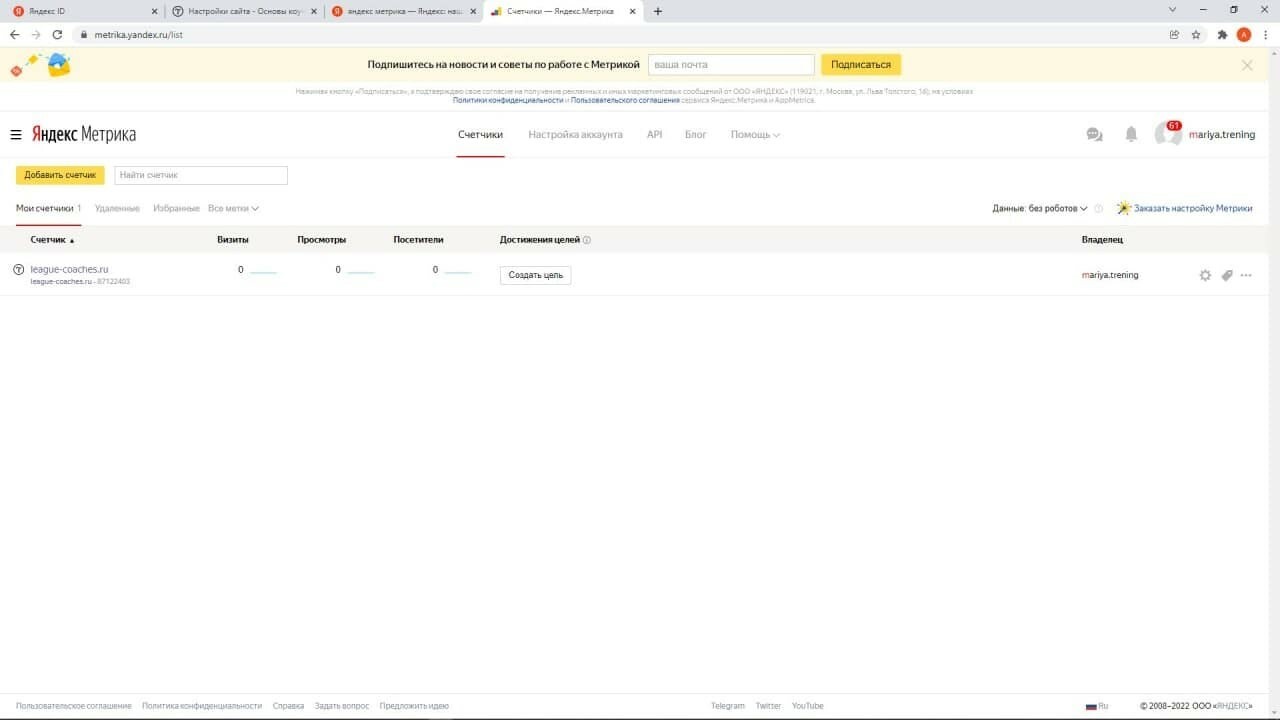This screenshot has height=720, width=1280.
Task: Open the Telegram footer link
Action: coord(728,706)
